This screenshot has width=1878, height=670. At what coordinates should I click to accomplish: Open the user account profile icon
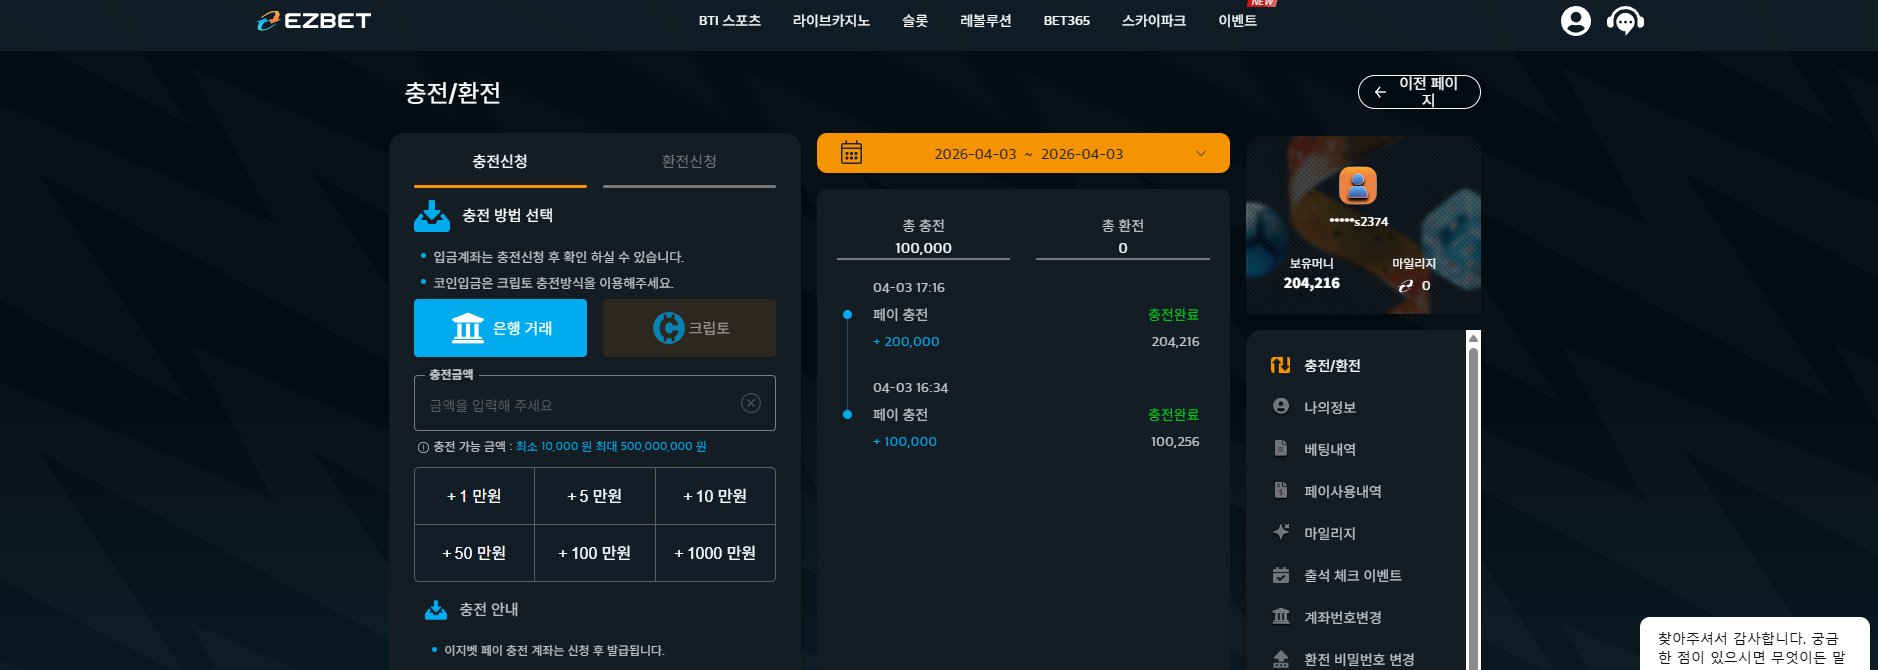1575,21
